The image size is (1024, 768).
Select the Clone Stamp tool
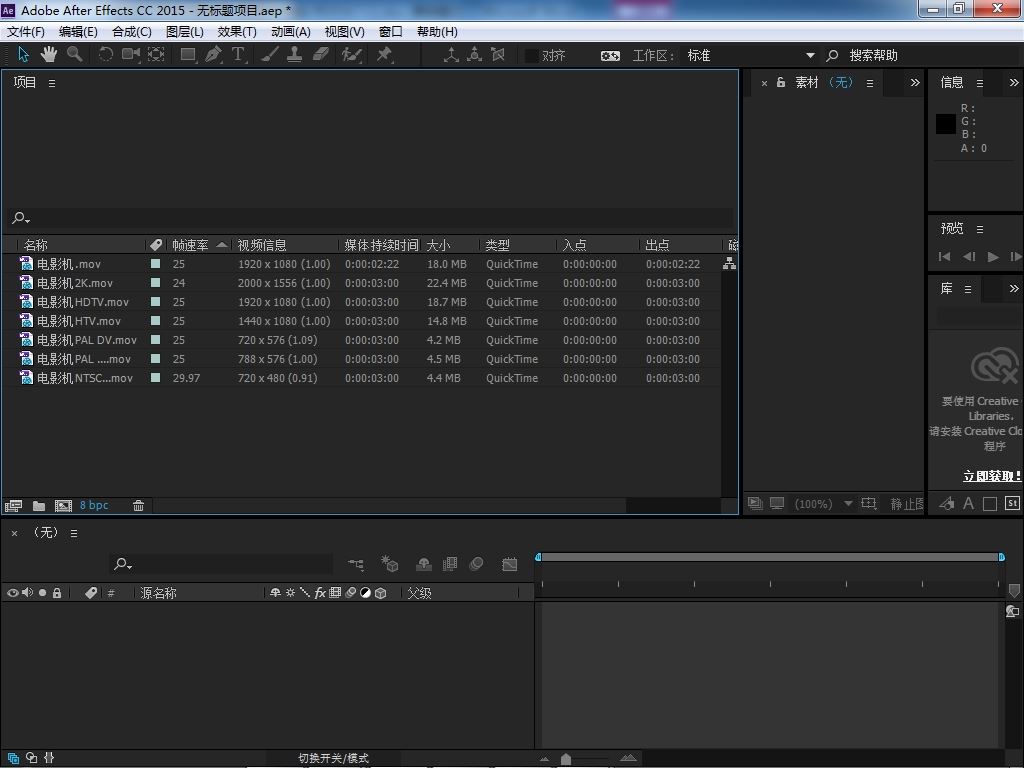click(x=295, y=55)
